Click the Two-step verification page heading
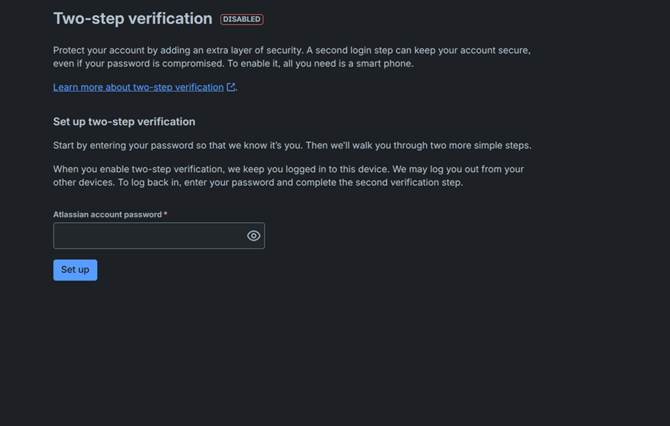 click(x=132, y=19)
